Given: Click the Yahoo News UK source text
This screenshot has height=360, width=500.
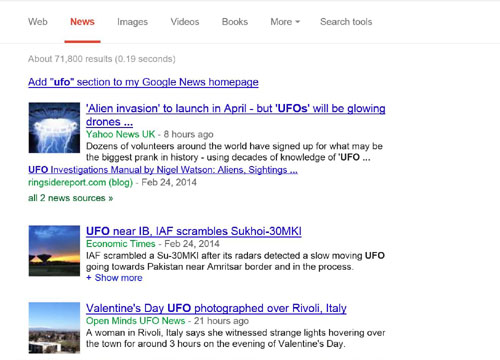Looking at the screenshot, I should 121,134.
